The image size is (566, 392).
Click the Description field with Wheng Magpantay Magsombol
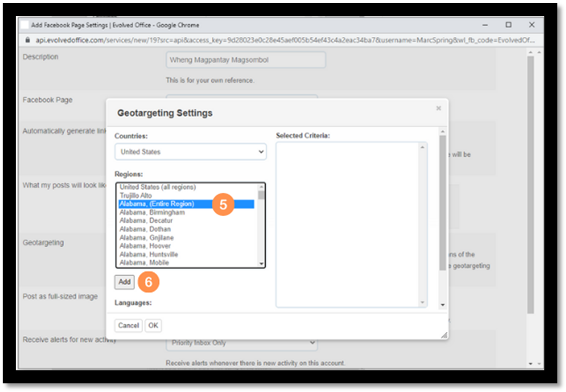246,60
